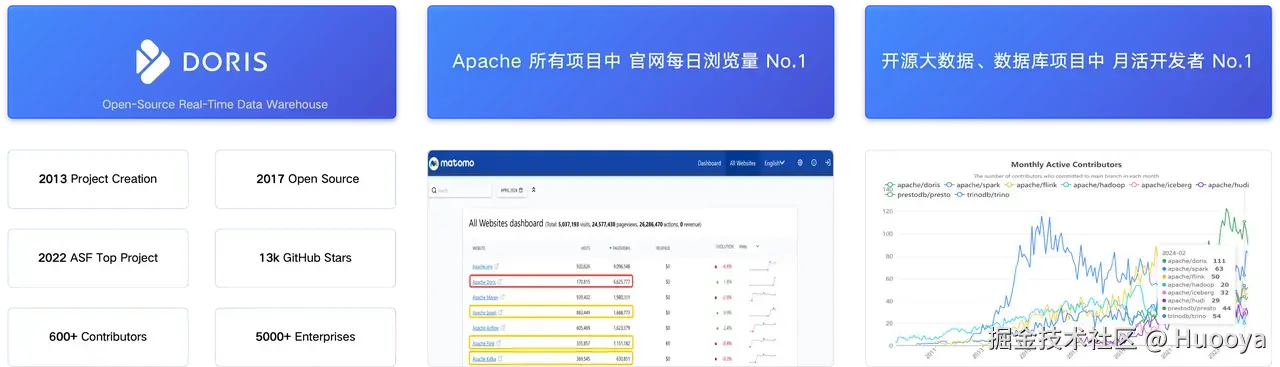This screenshot has width=1280, height=367.
Task: Open the Apache Flink website link
Action: pos(484,342)
